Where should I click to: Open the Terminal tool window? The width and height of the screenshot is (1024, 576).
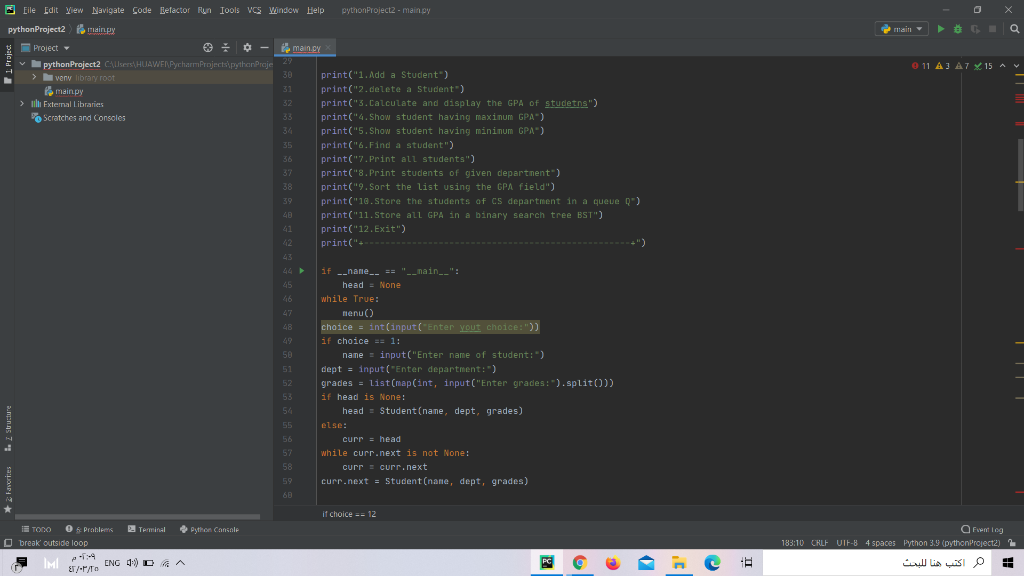pyautogui.click(x=146, y=529)
